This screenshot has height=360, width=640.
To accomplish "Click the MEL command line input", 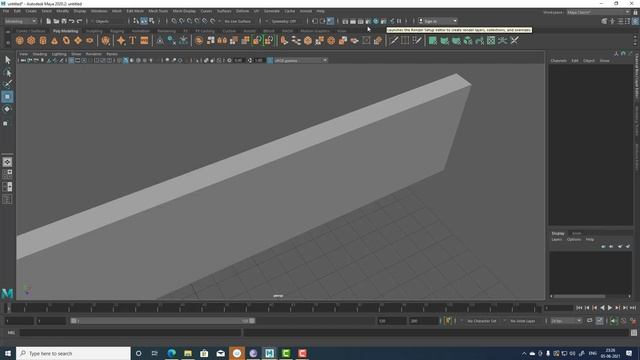I will point(131,333).
